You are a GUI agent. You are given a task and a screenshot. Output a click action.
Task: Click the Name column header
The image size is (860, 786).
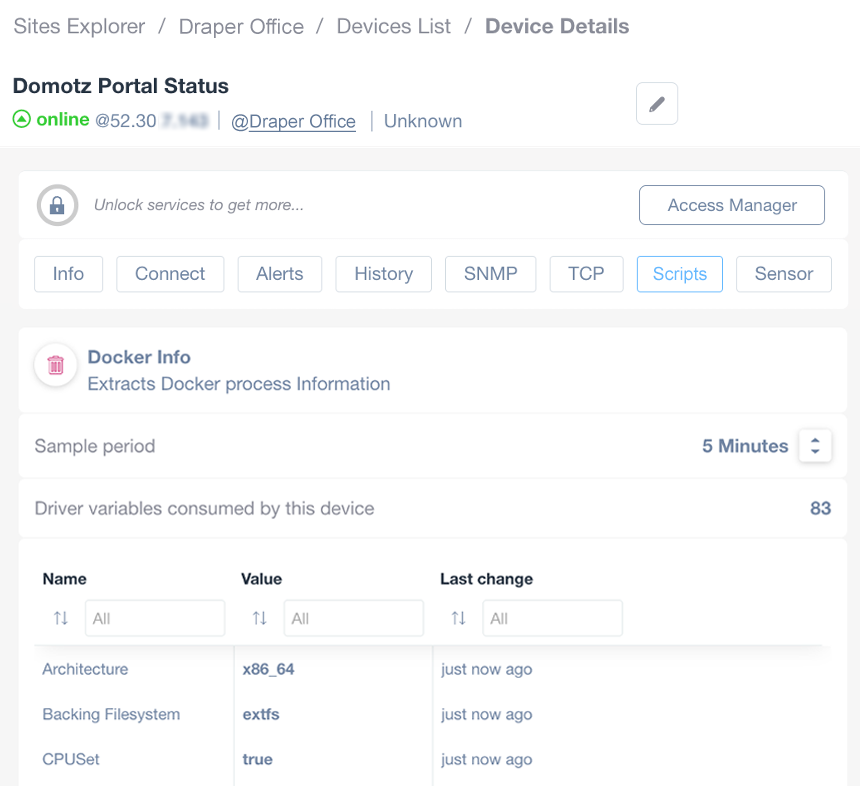pos(65,579)
